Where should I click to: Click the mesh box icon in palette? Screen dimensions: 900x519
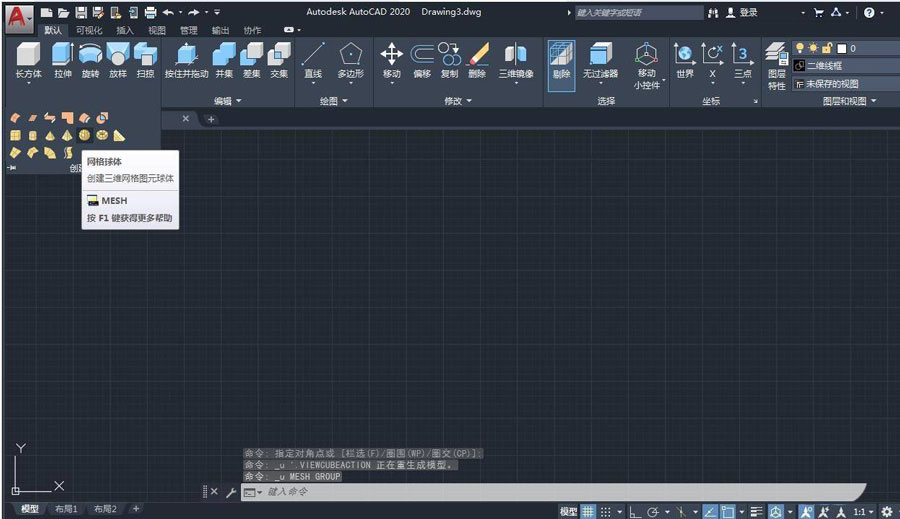click(x=15, y=135)
